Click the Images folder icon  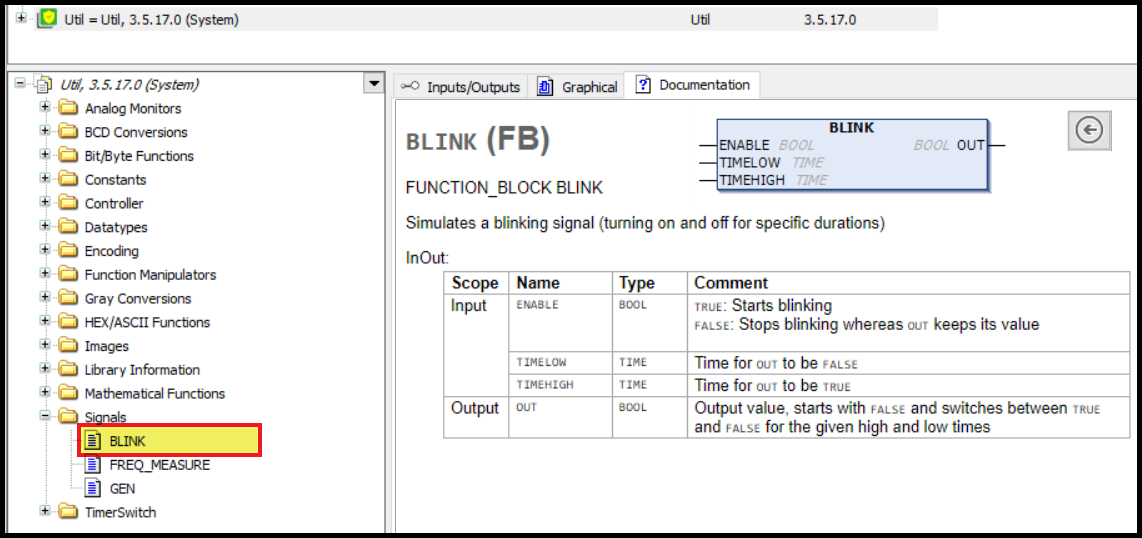(x=68, y=346)
